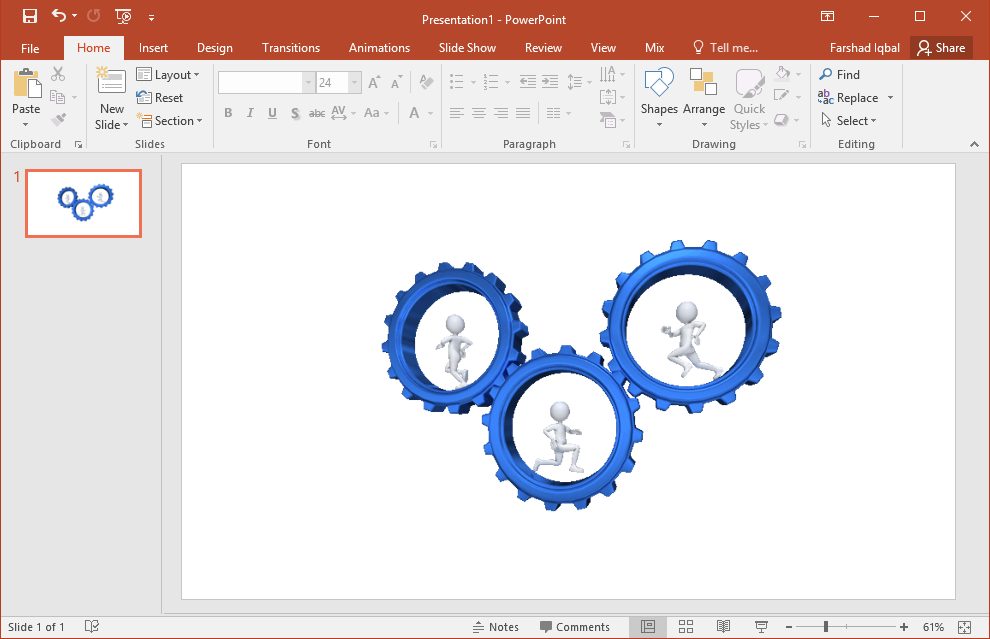Screen dimensions: 990x639
Task: Click the Save icon in title bar
Action: (x=30, y=16)
